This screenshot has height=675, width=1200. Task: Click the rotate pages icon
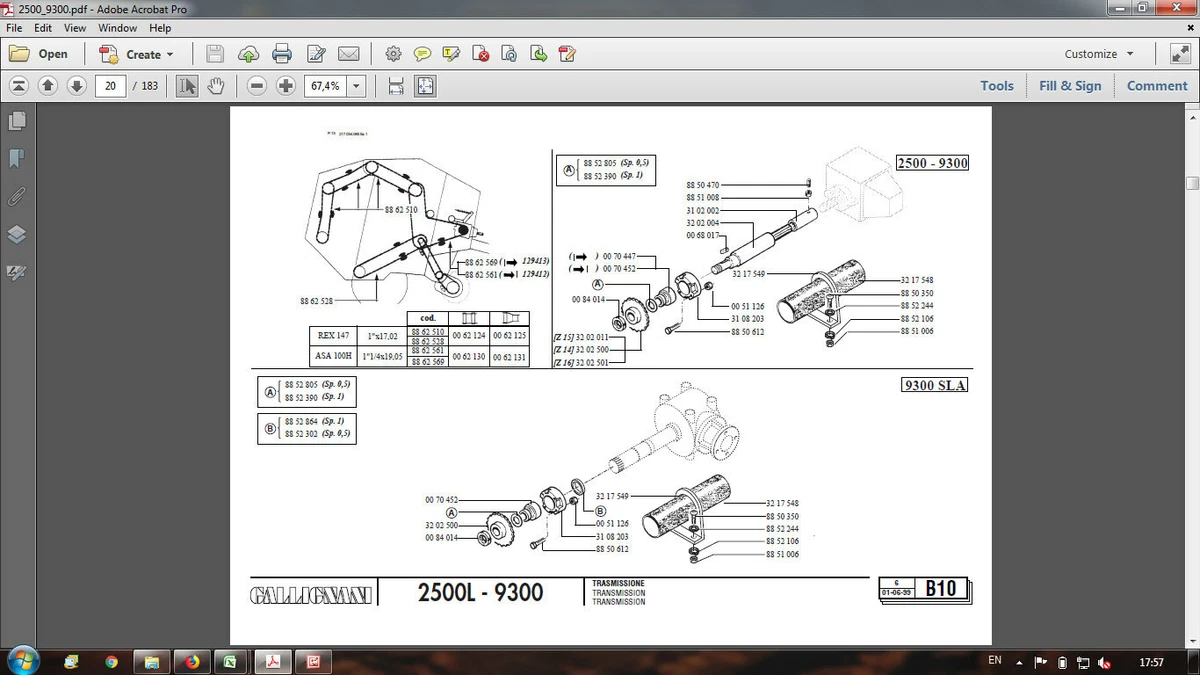[509, 54]
